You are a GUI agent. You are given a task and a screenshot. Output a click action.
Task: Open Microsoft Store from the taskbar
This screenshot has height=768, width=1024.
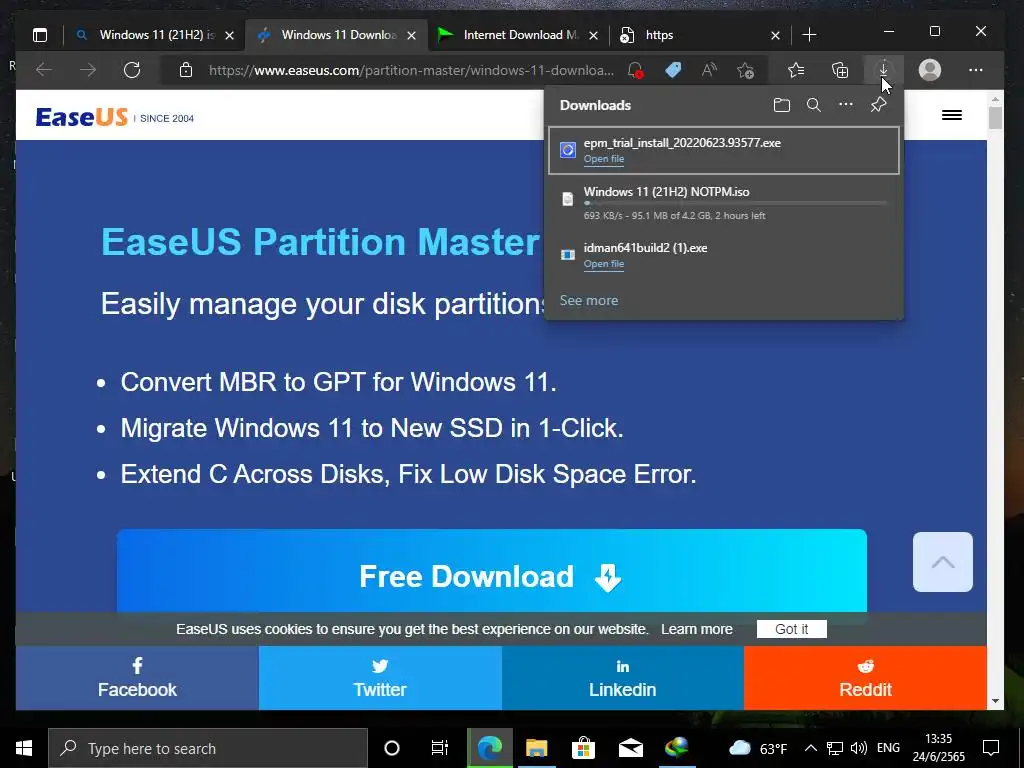point(583,748)
